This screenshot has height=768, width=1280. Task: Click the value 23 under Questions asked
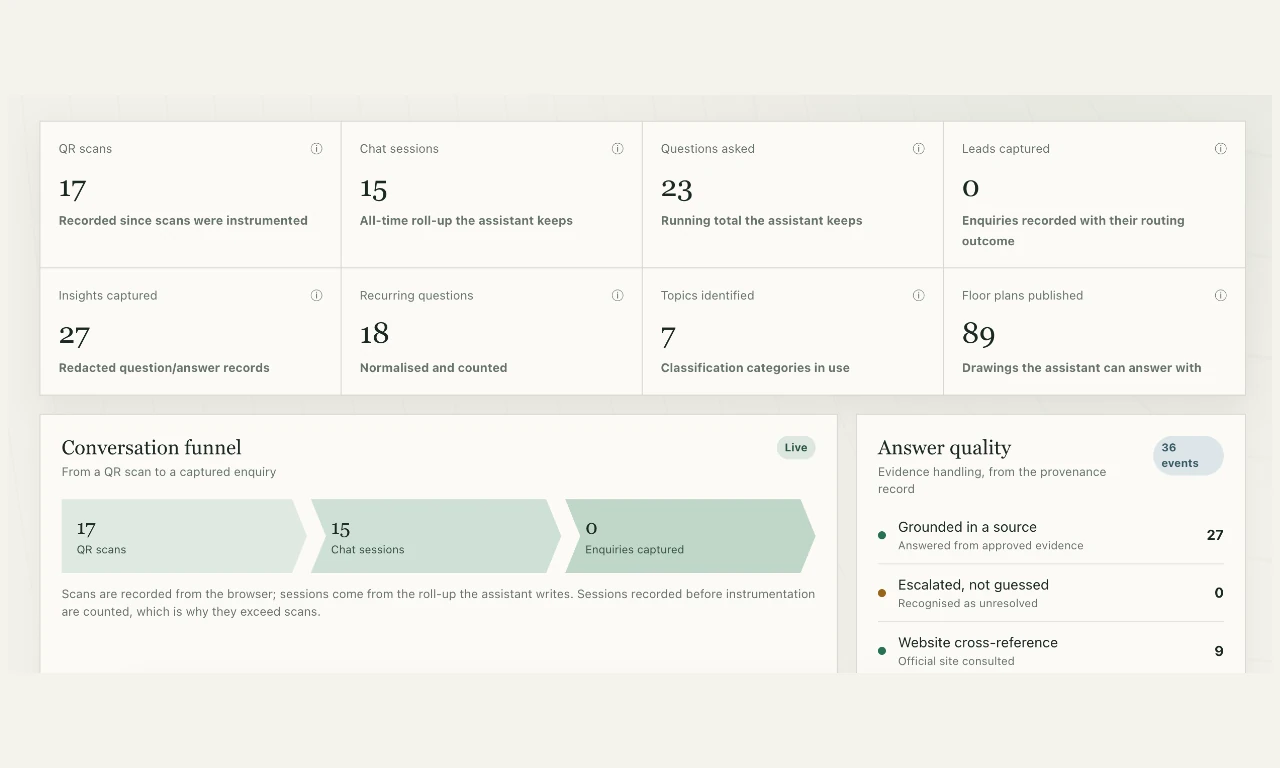[x=677, y=188]
